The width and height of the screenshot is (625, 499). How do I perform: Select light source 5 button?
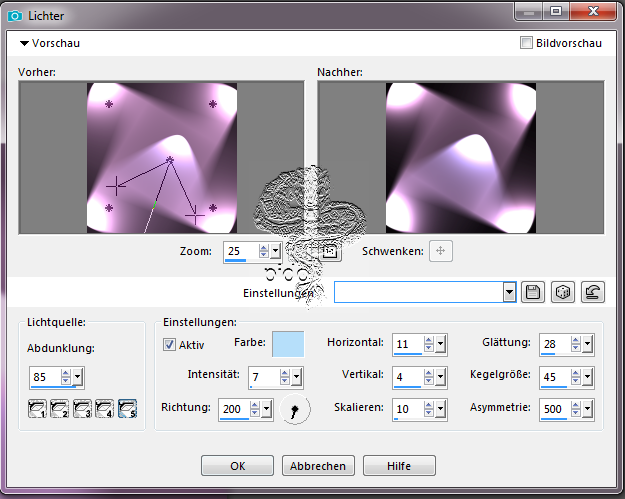tap(127, 408)
